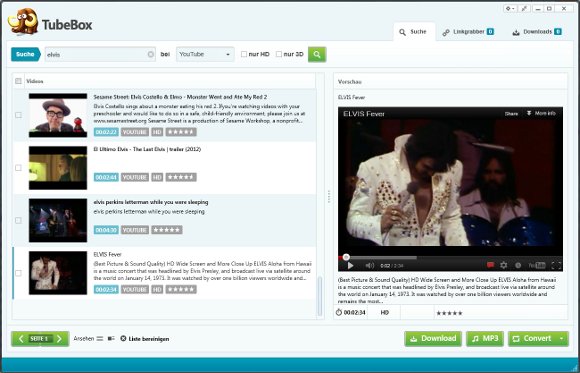The width and height of the screenshot is (580, 373).
Task: Check the elvis perkins letterman video
Action: (x=18, y=221)
